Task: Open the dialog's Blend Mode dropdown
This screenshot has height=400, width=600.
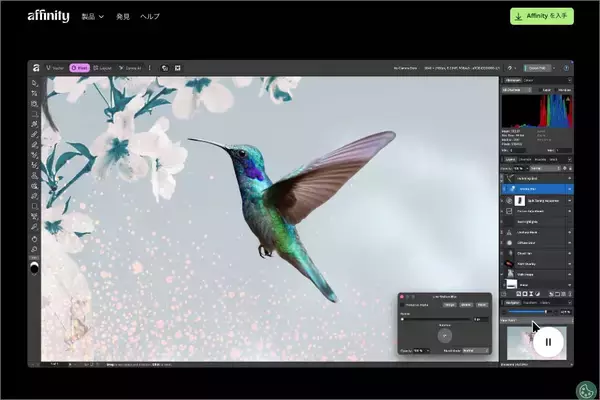Action: click(476, 351)
